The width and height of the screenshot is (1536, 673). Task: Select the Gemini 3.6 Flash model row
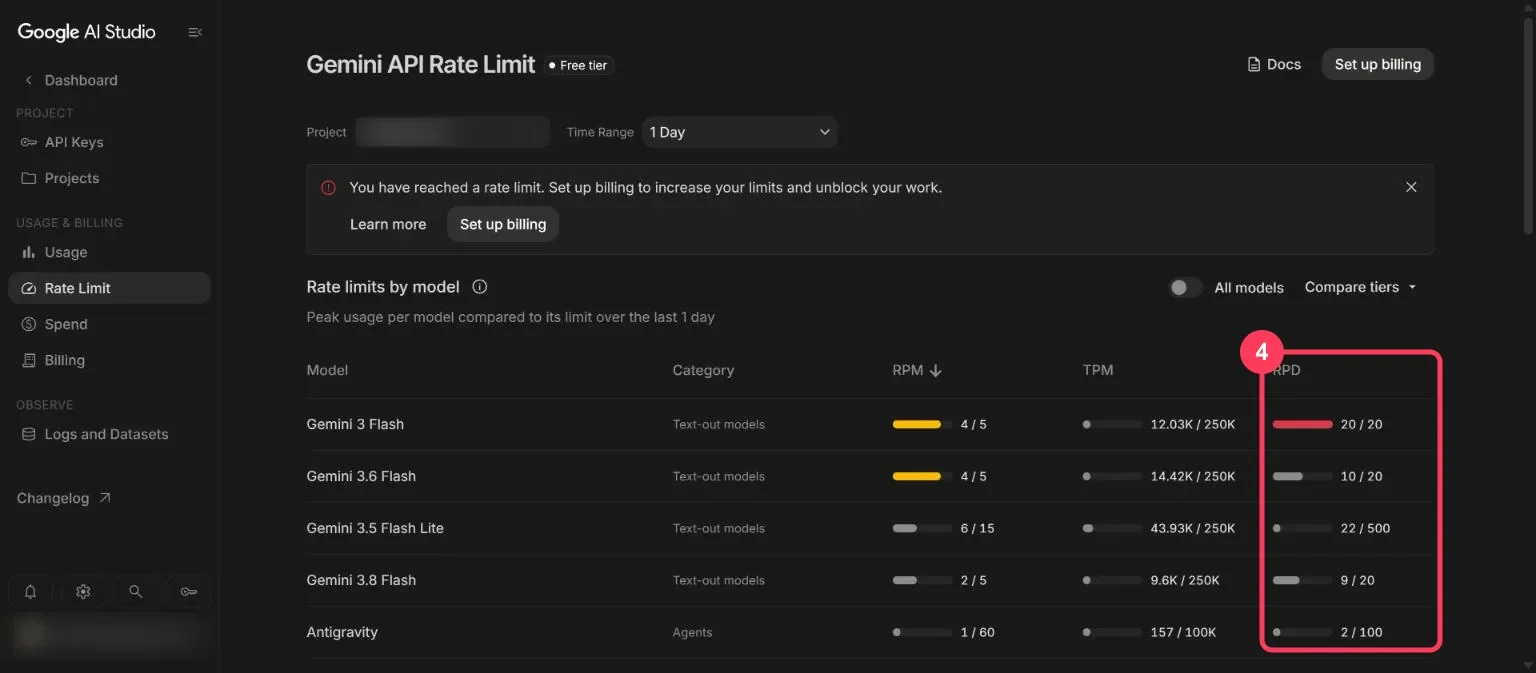pyautogui.click(x=870, y=476)
